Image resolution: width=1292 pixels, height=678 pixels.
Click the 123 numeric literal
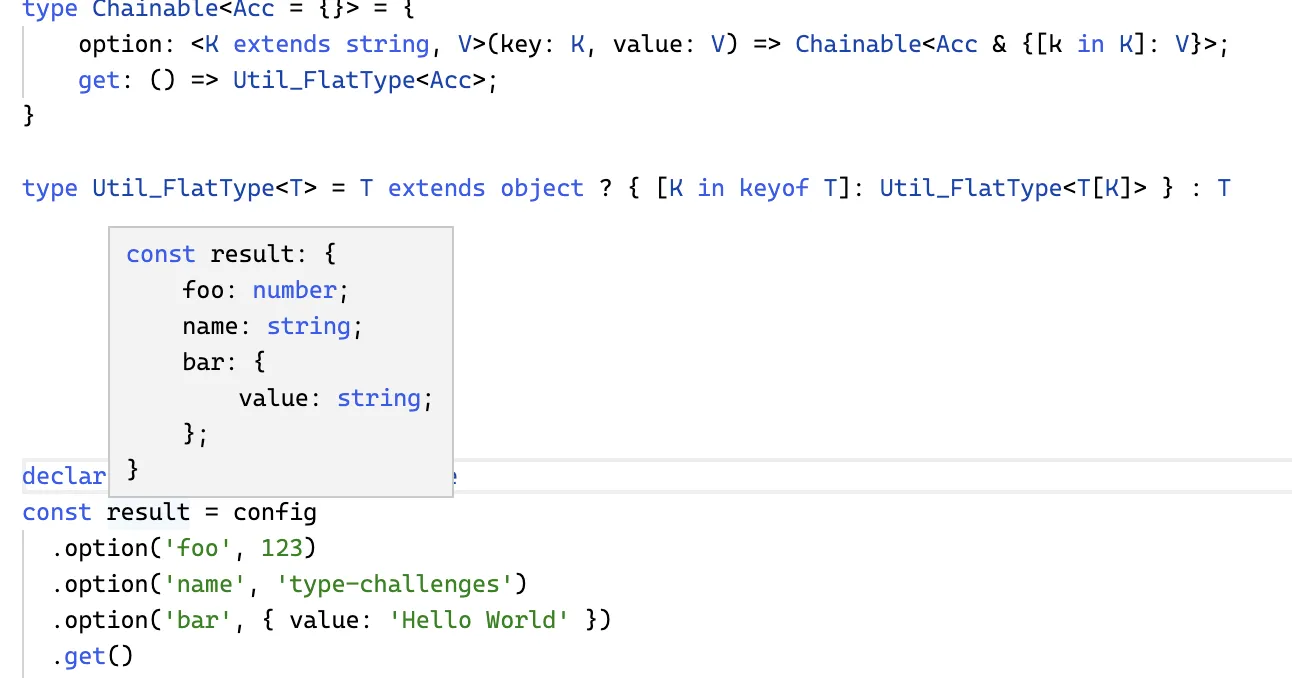coord(281,549)
